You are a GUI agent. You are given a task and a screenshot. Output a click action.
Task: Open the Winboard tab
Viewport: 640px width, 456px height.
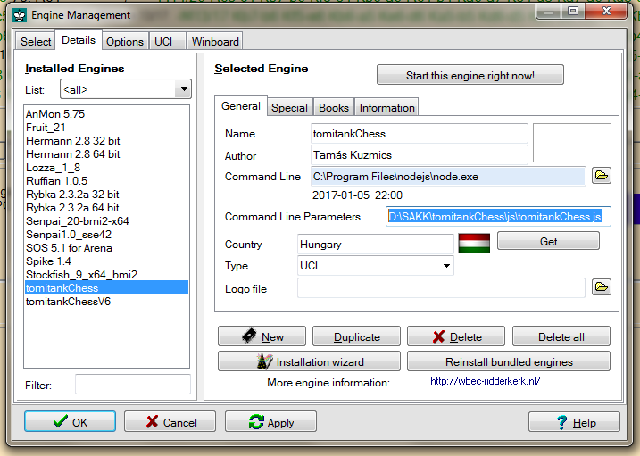tap(215, 42)
